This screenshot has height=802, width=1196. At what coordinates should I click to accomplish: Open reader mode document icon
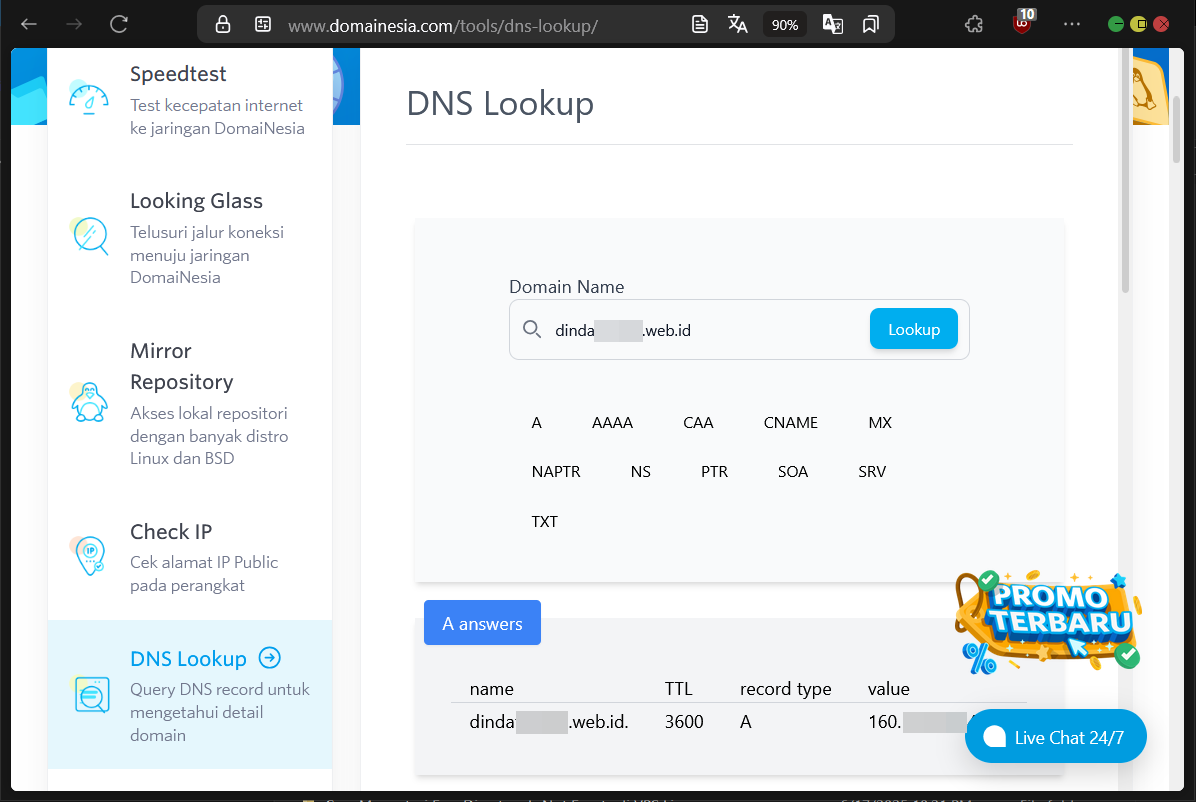tap(699, 24)
